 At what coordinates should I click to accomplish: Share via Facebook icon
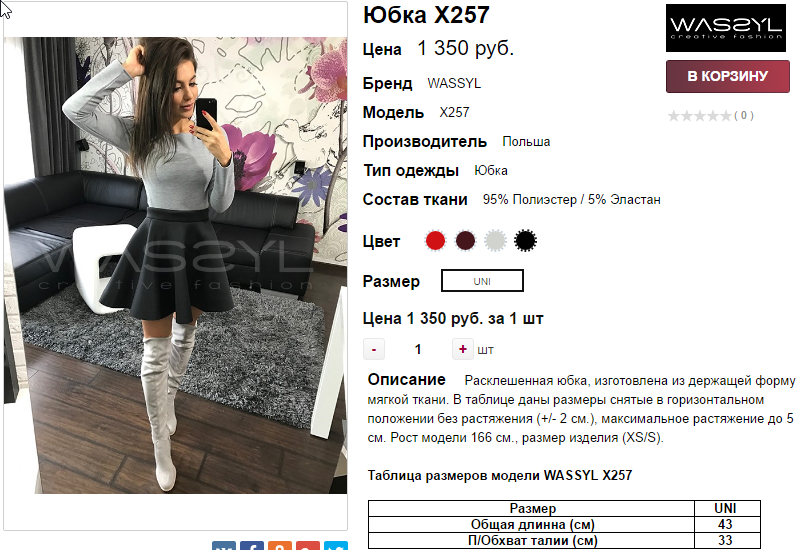coord(252,545)
